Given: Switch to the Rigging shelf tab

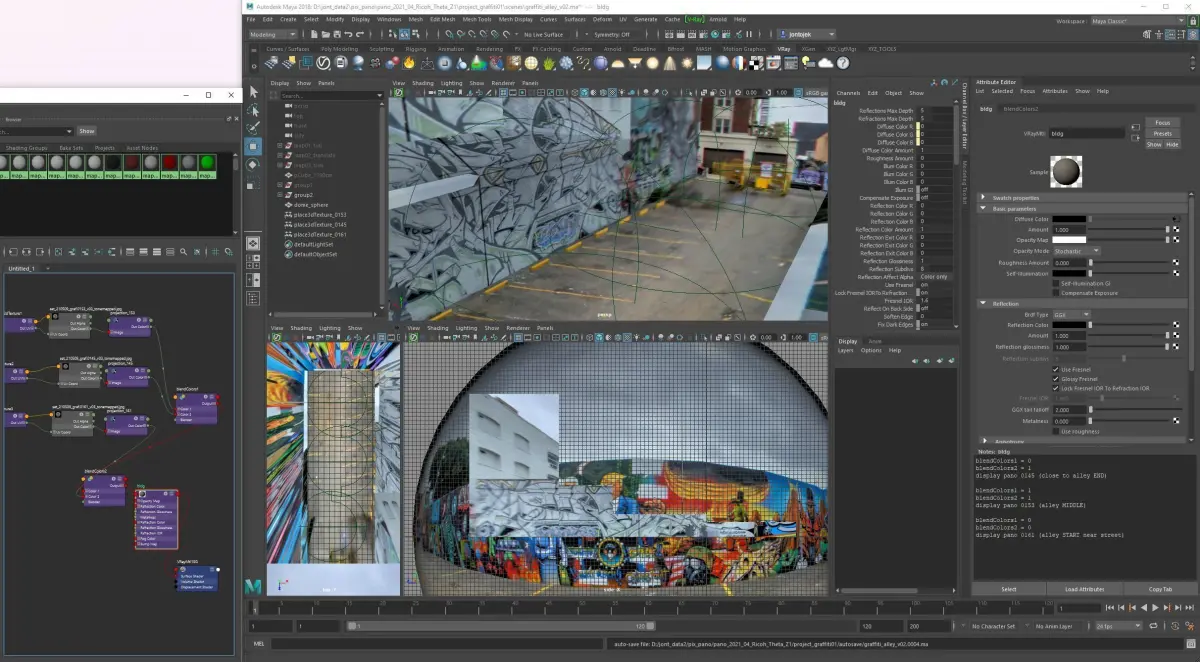Looking at the screenshot, I should point(415,48).
